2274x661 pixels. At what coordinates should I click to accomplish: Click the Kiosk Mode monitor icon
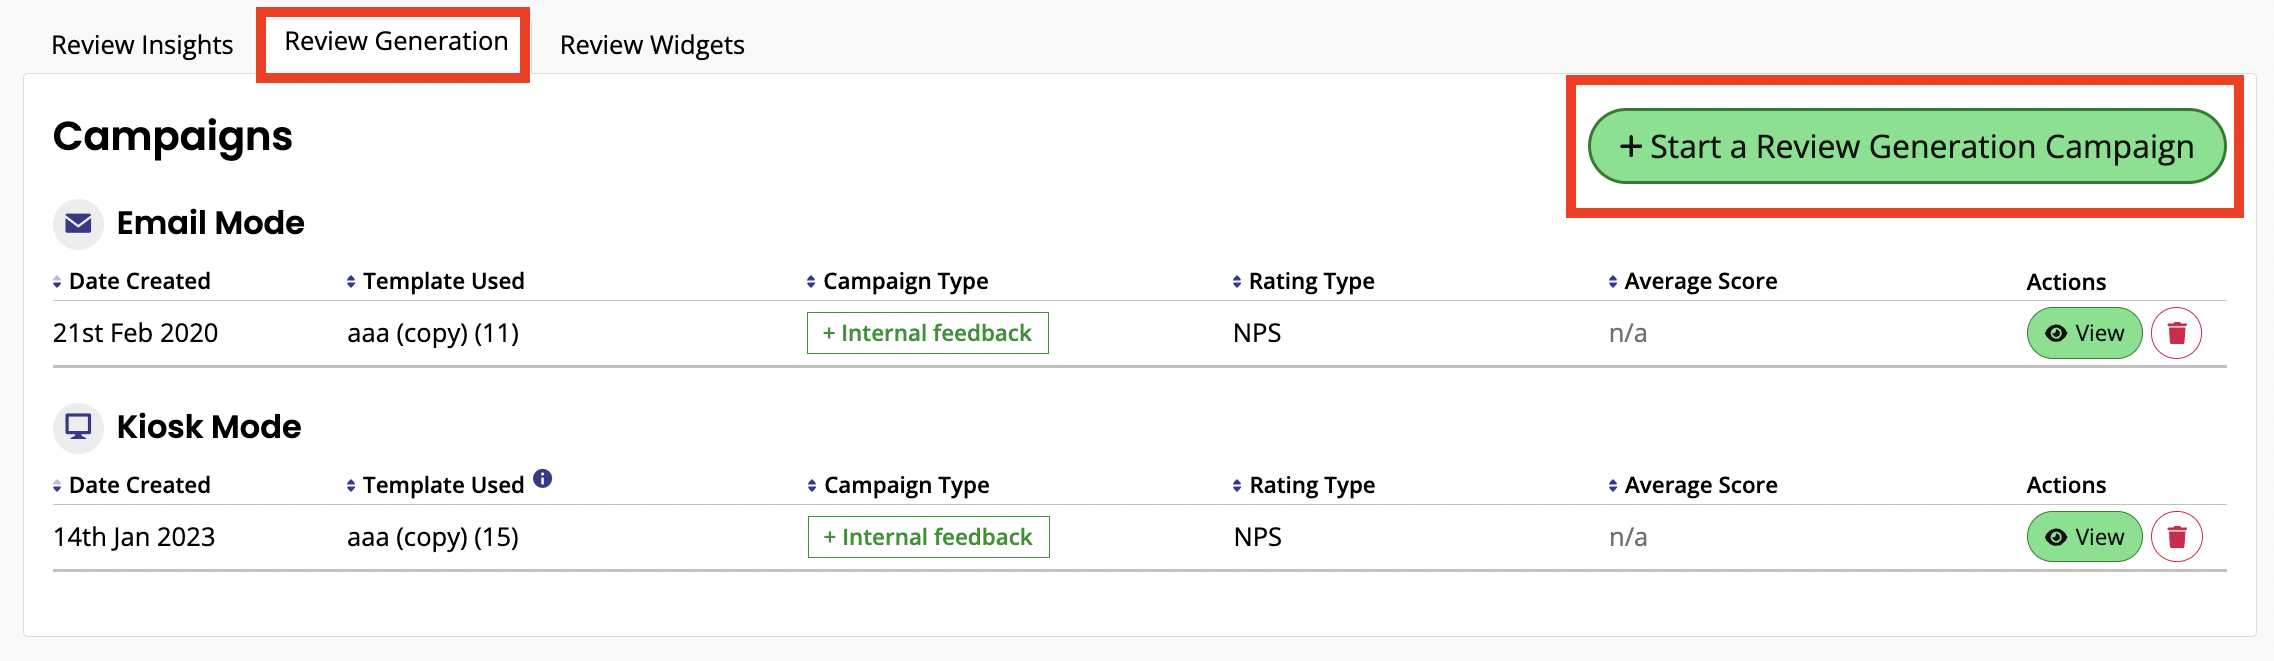coord(77,427)
